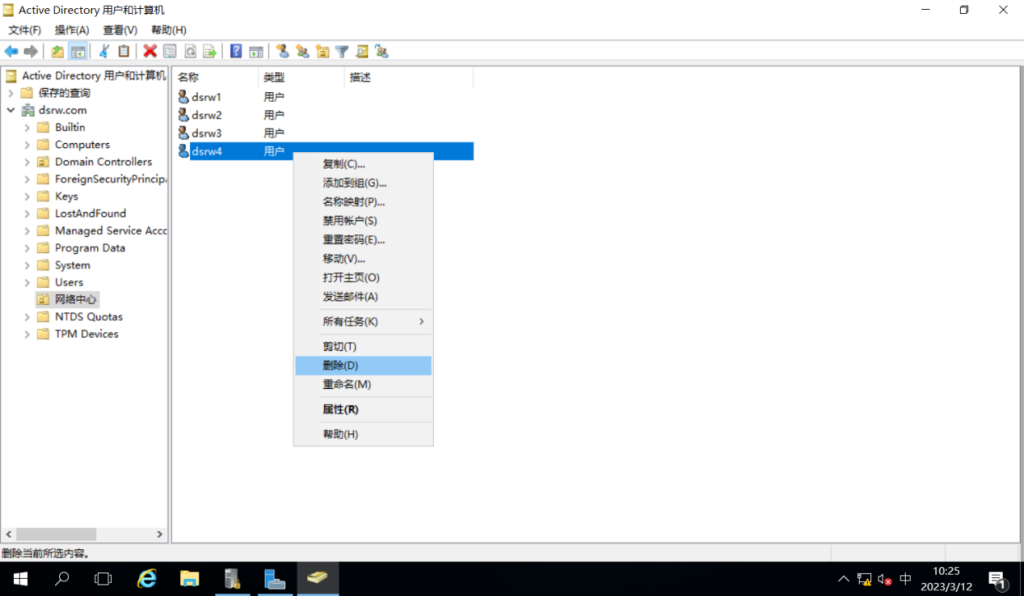
Task: Choose 移动(V)... in the context menu
Action: click(363, 259)
